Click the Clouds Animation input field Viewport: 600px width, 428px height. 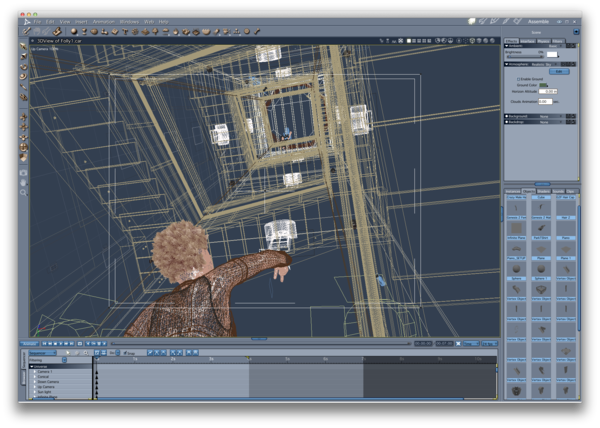click(x=545, y=101)
